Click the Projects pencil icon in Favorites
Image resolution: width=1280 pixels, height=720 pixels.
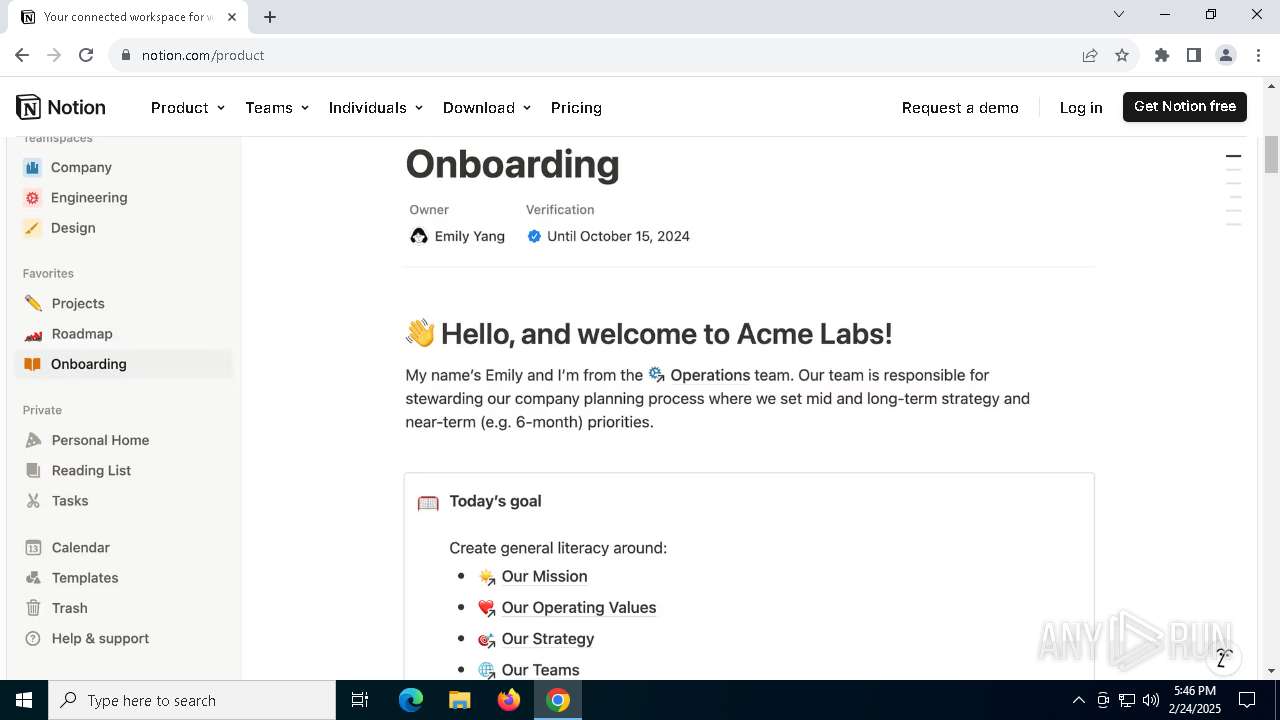coord(33,303)
